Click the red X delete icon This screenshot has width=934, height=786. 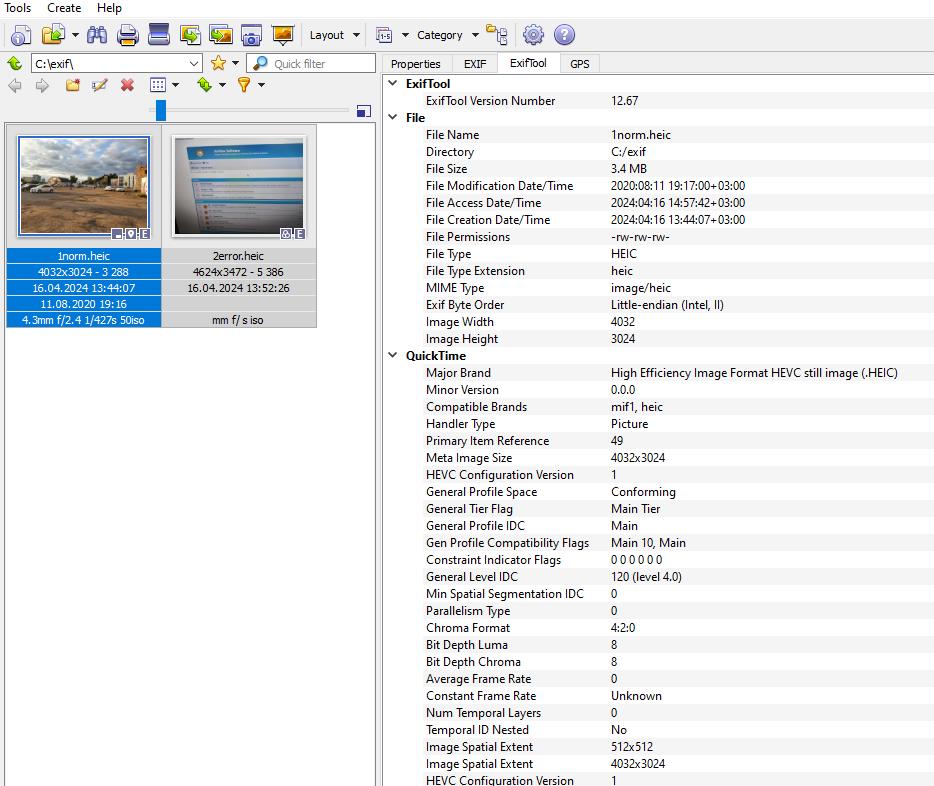[127, 85]
